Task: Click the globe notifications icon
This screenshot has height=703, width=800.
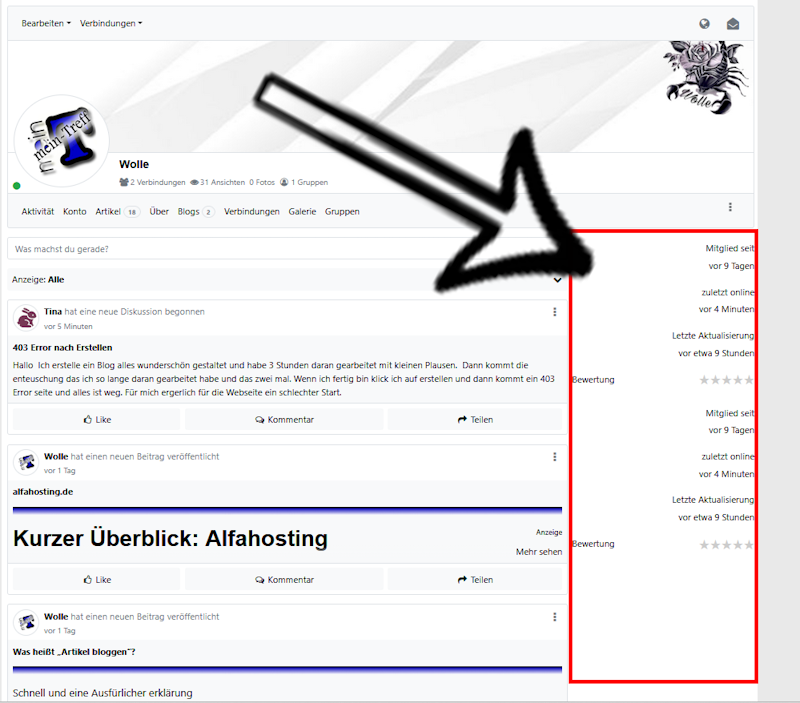Action: (x=705, y=24)
